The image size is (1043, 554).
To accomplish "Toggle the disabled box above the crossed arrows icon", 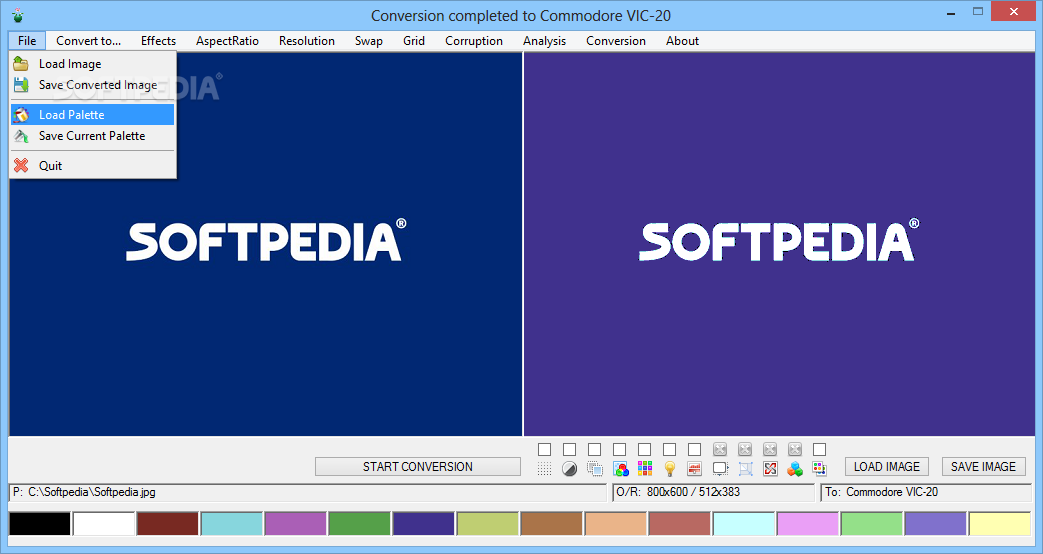I will (x=770, y=450).
